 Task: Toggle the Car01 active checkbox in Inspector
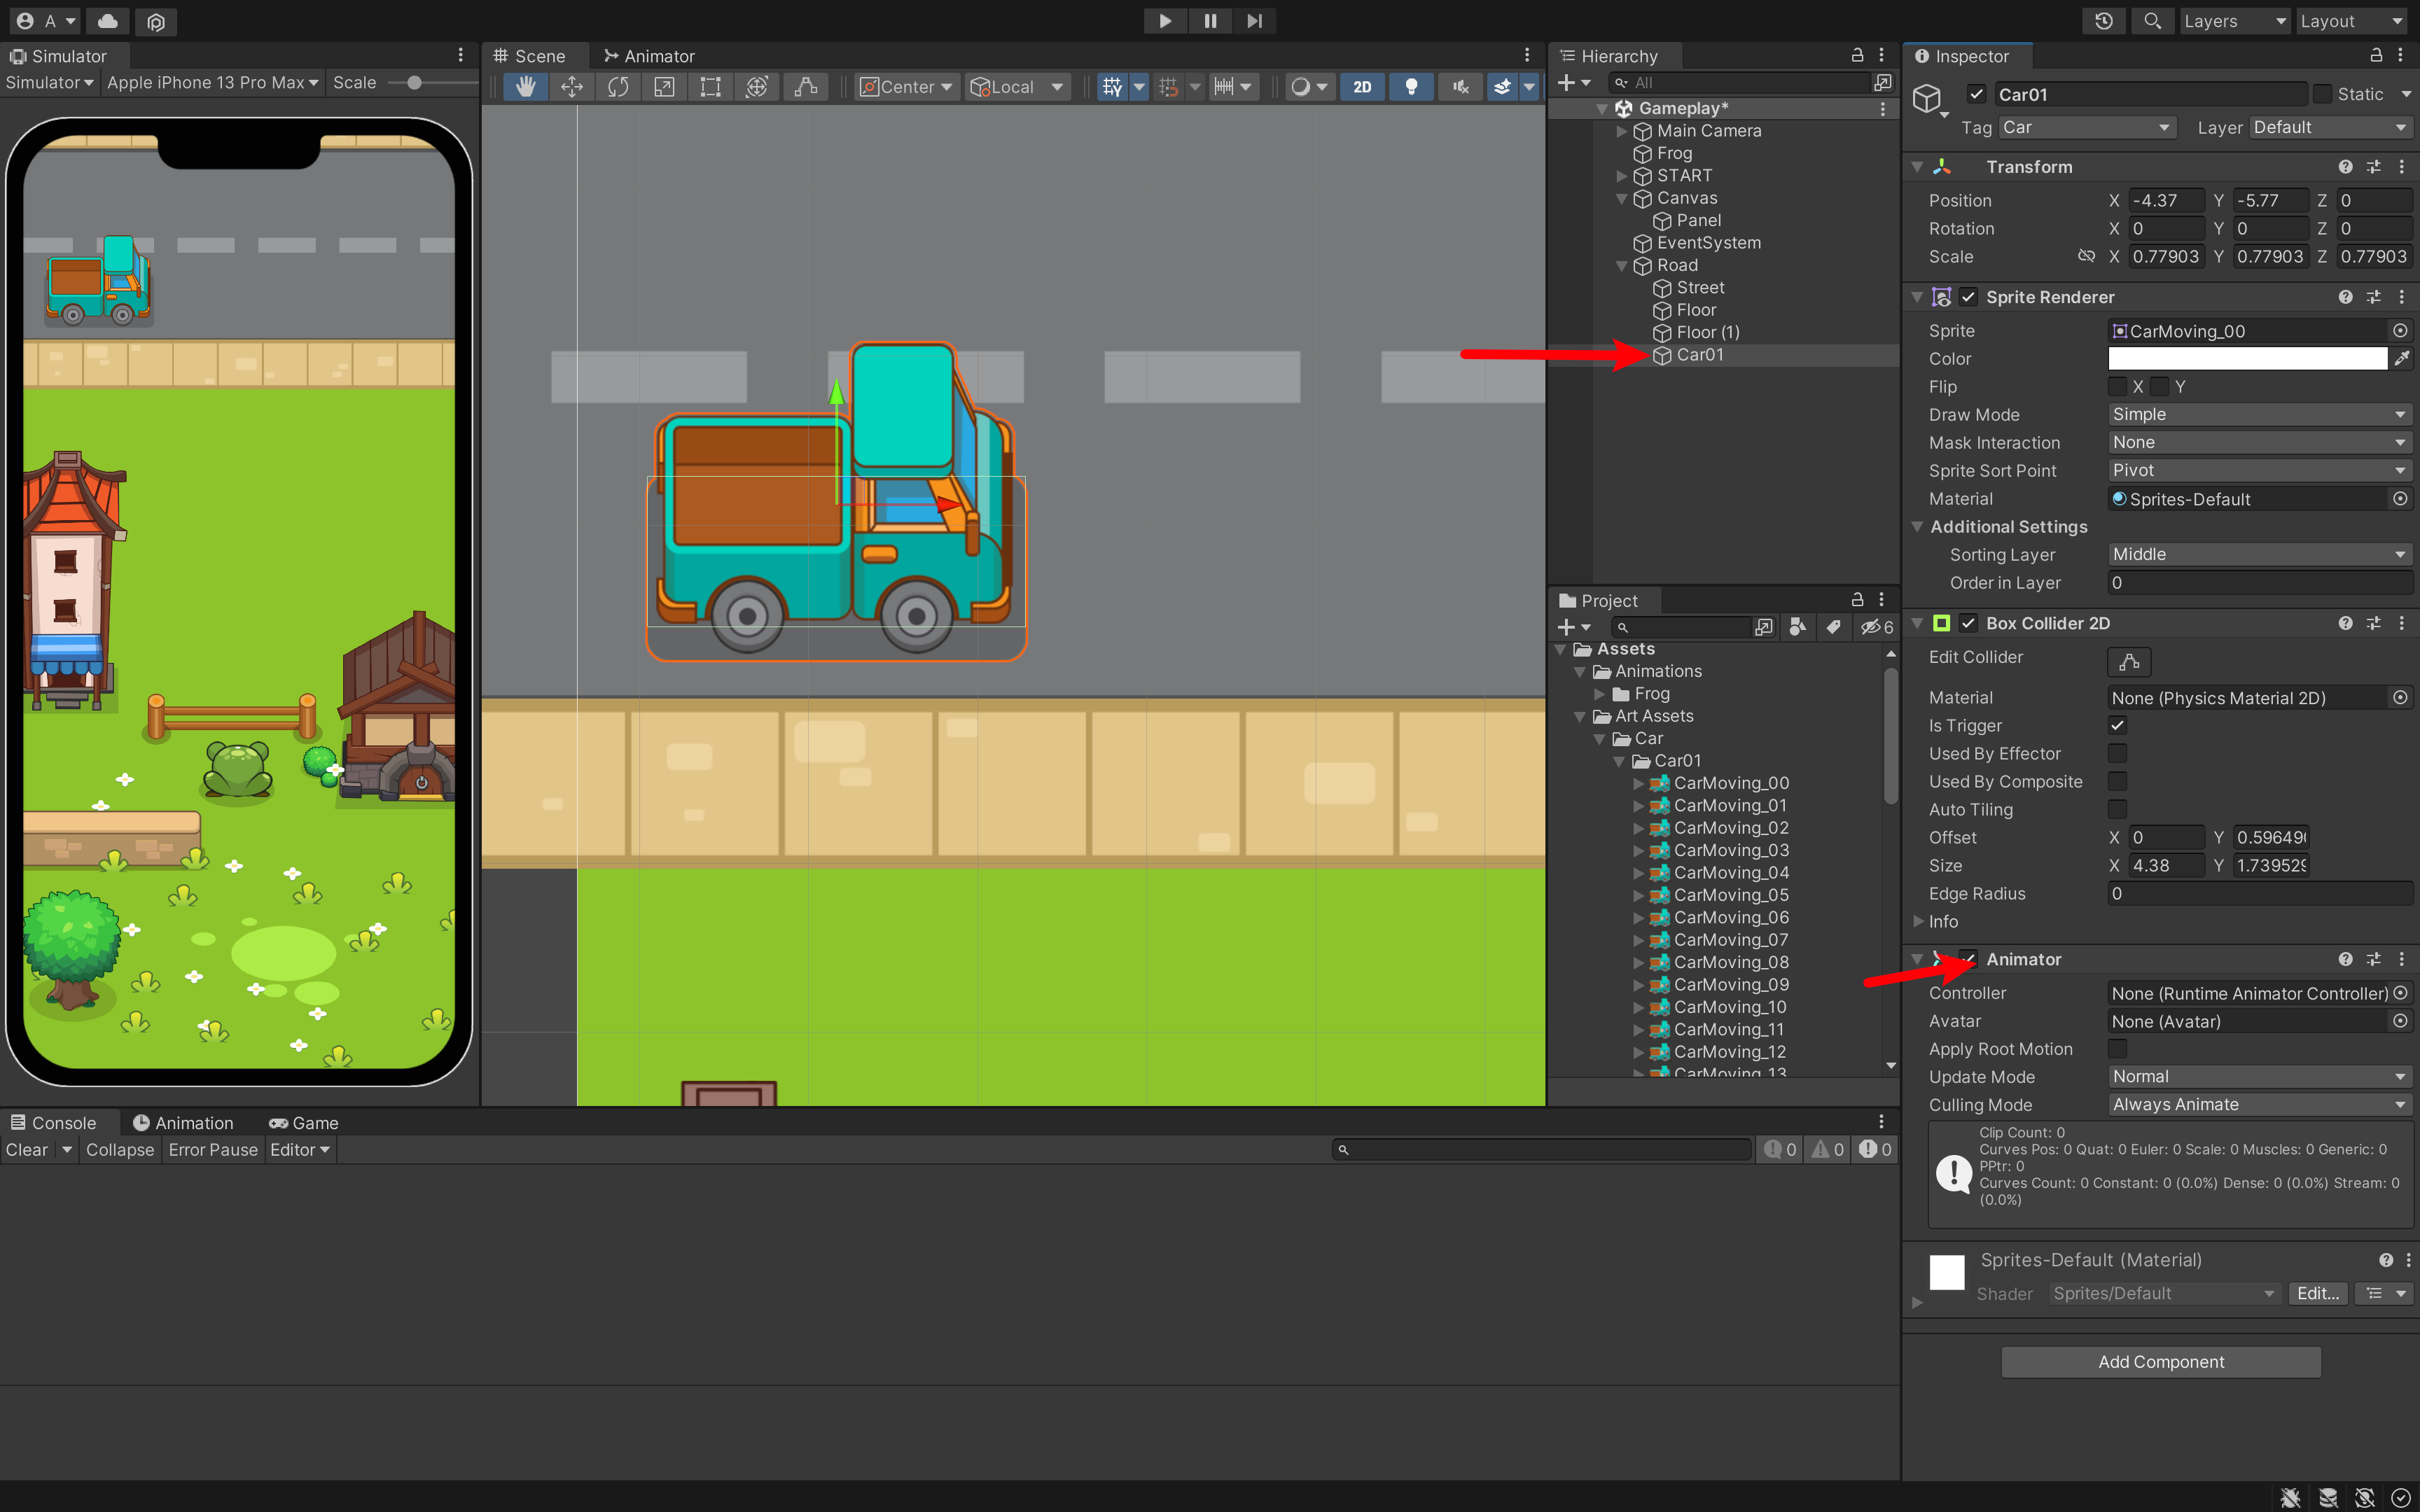pyautogui.click(x=1976, y=94)
